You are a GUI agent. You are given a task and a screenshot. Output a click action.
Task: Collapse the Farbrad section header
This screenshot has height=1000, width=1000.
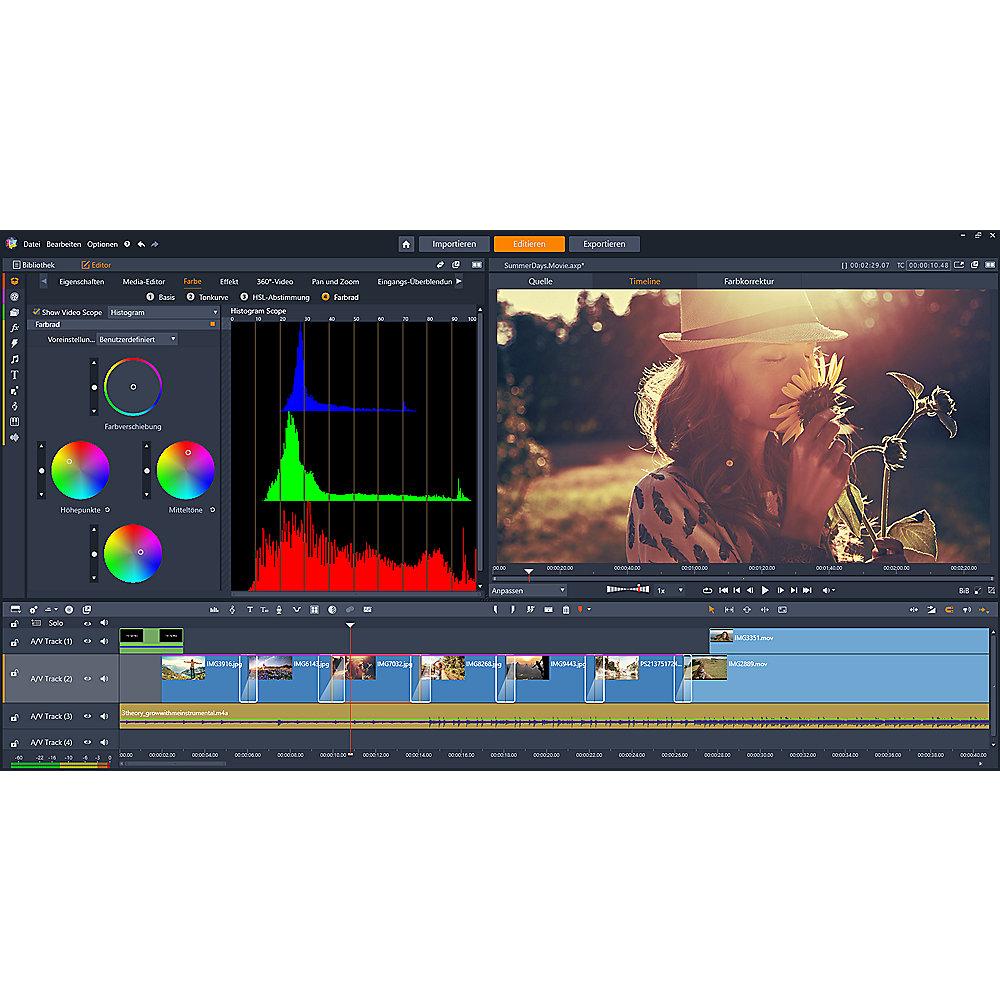tap(124, 325)
